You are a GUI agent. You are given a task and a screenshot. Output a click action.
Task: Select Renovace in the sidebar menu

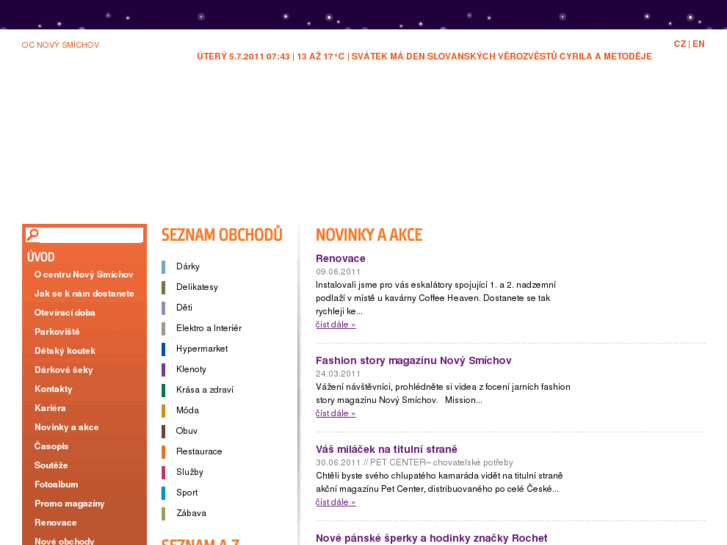tap(56, 522)
